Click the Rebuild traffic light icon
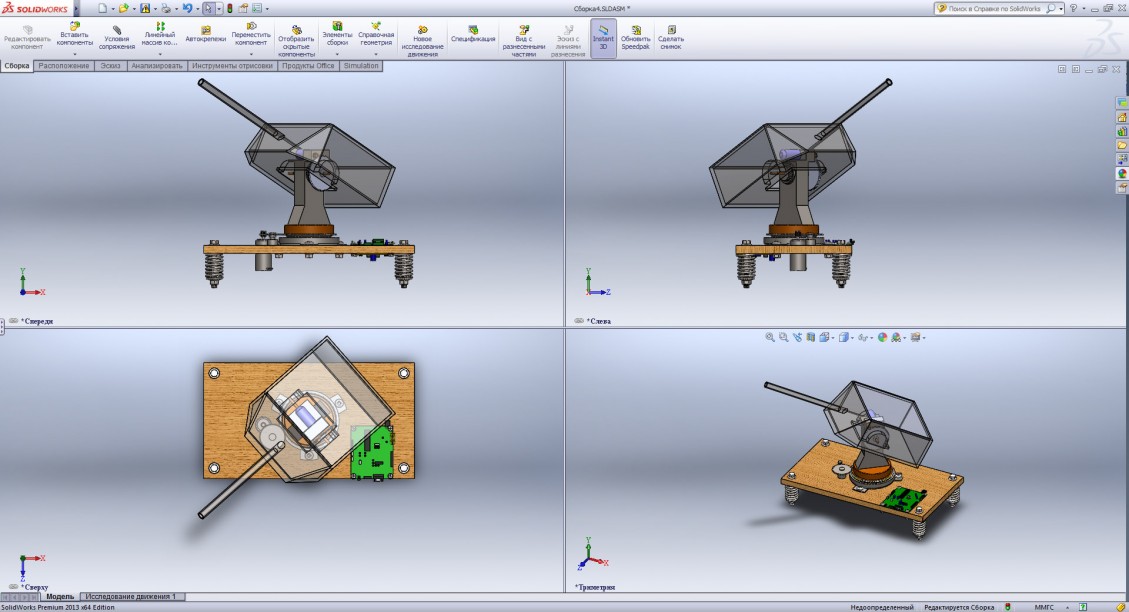1129x612 pixels. pos(230,9)
